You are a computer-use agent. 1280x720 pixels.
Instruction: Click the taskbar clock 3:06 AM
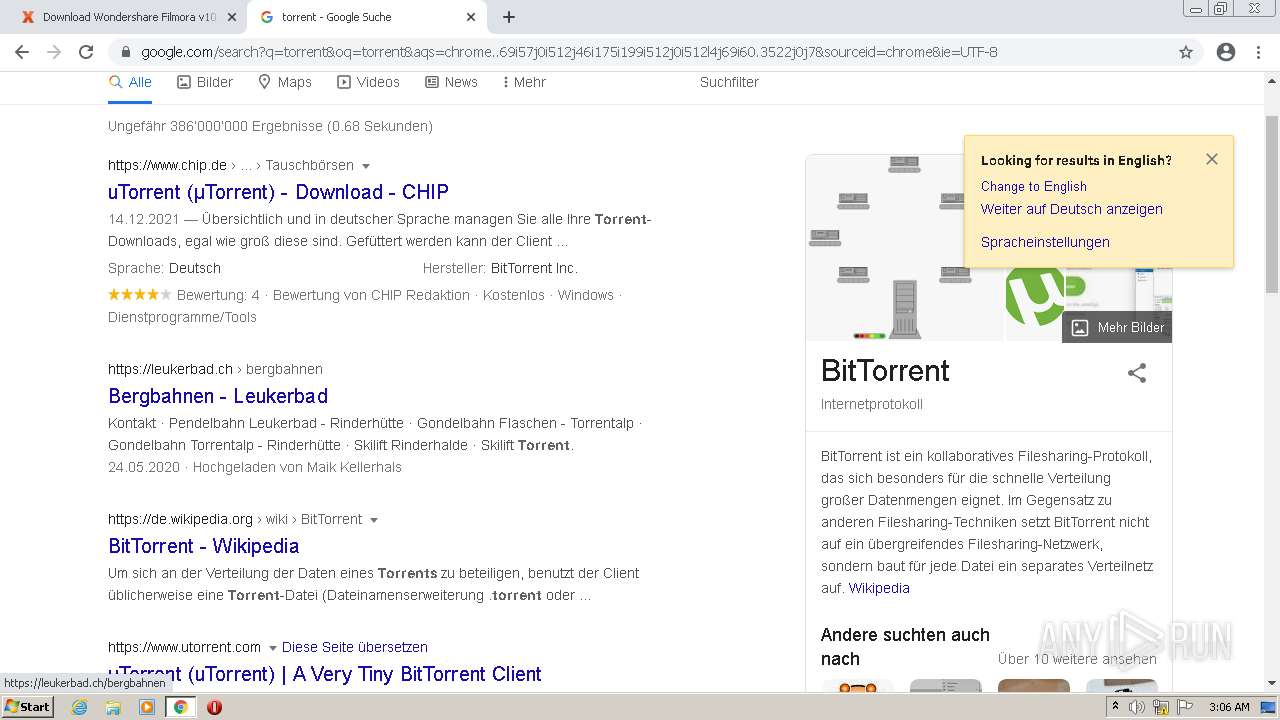tap(1229, 707)
